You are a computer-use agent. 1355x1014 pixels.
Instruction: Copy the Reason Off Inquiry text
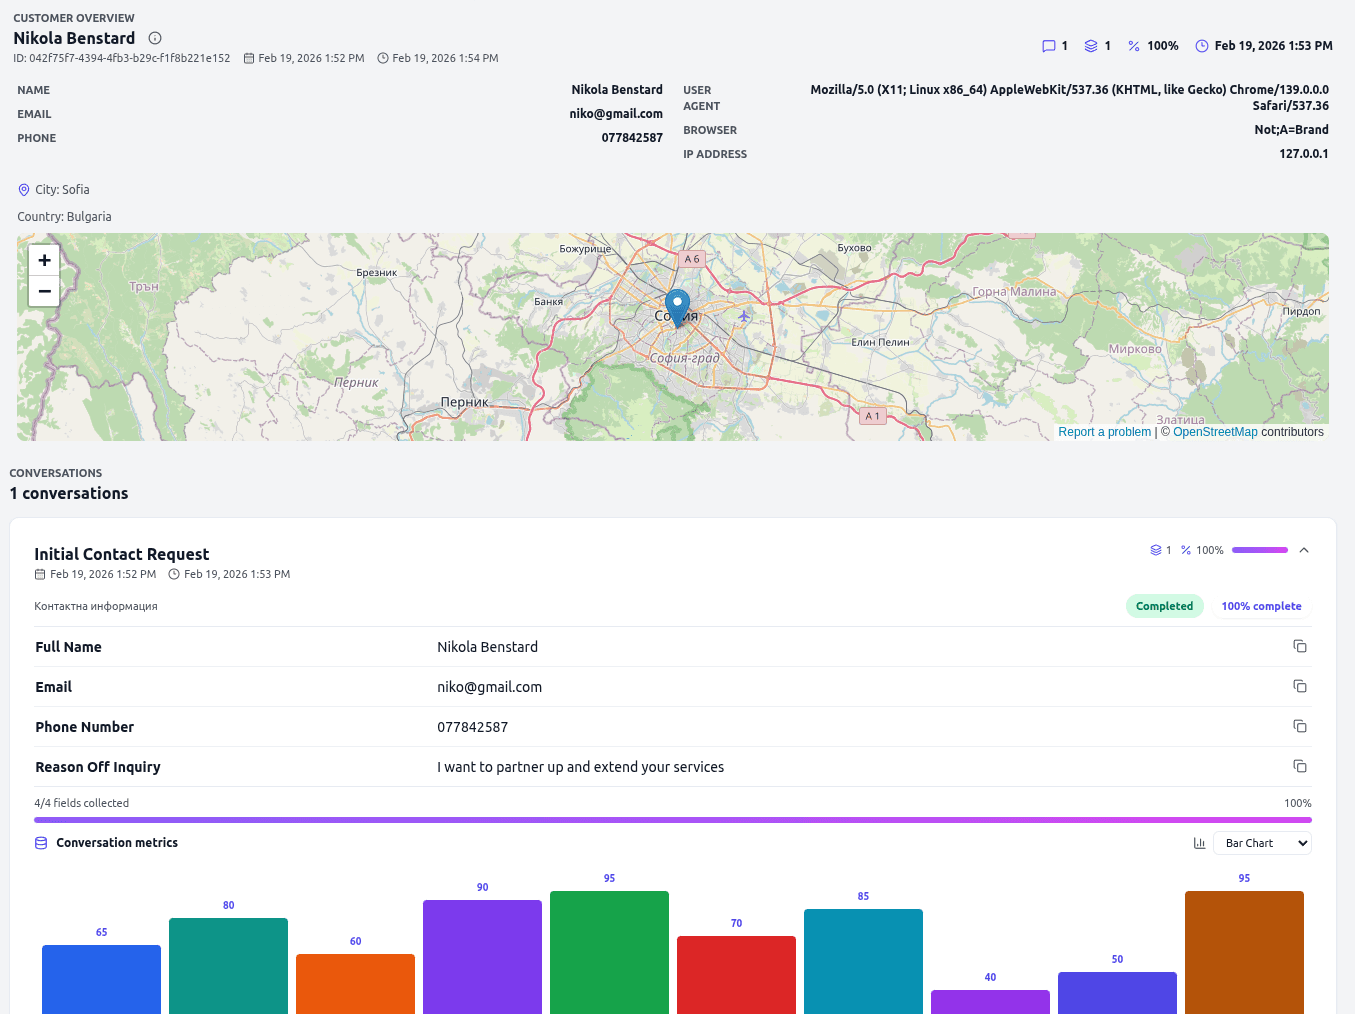point(1299,765)
